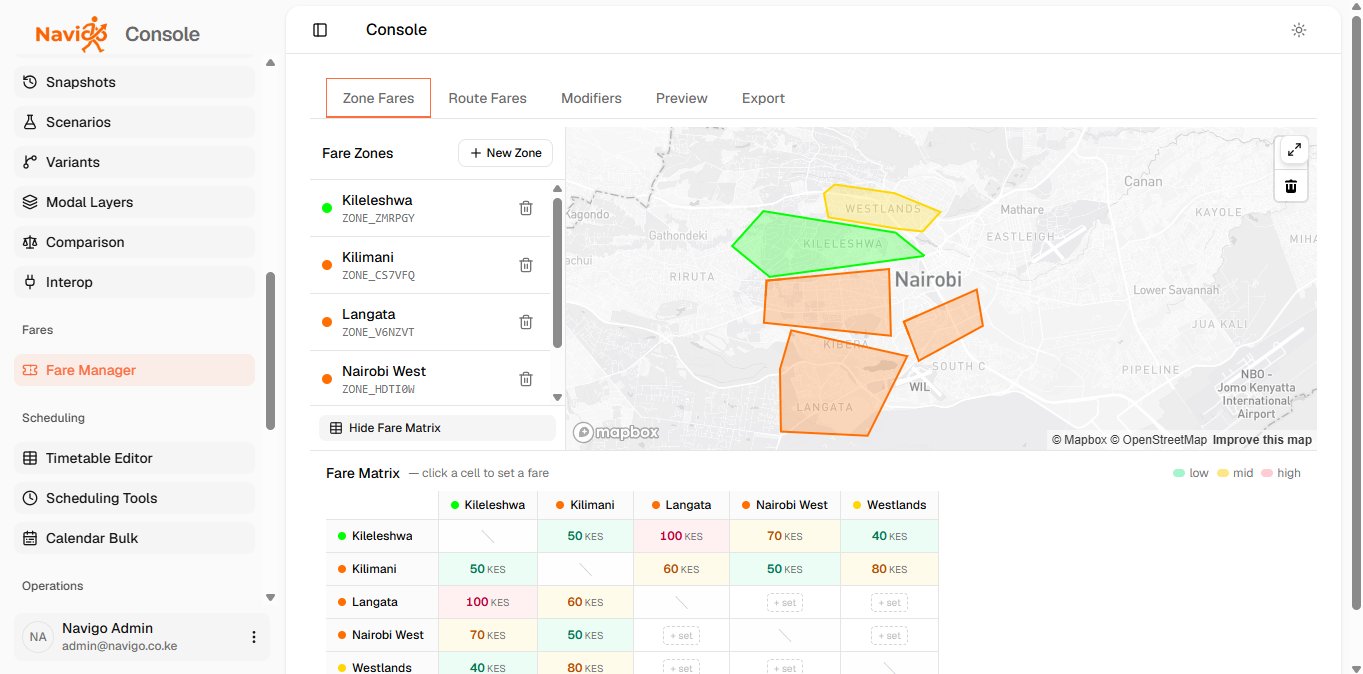Click the Scenarios flask icon
The width and height of the screenshot is (1363, 674).
tap(30, 122)
